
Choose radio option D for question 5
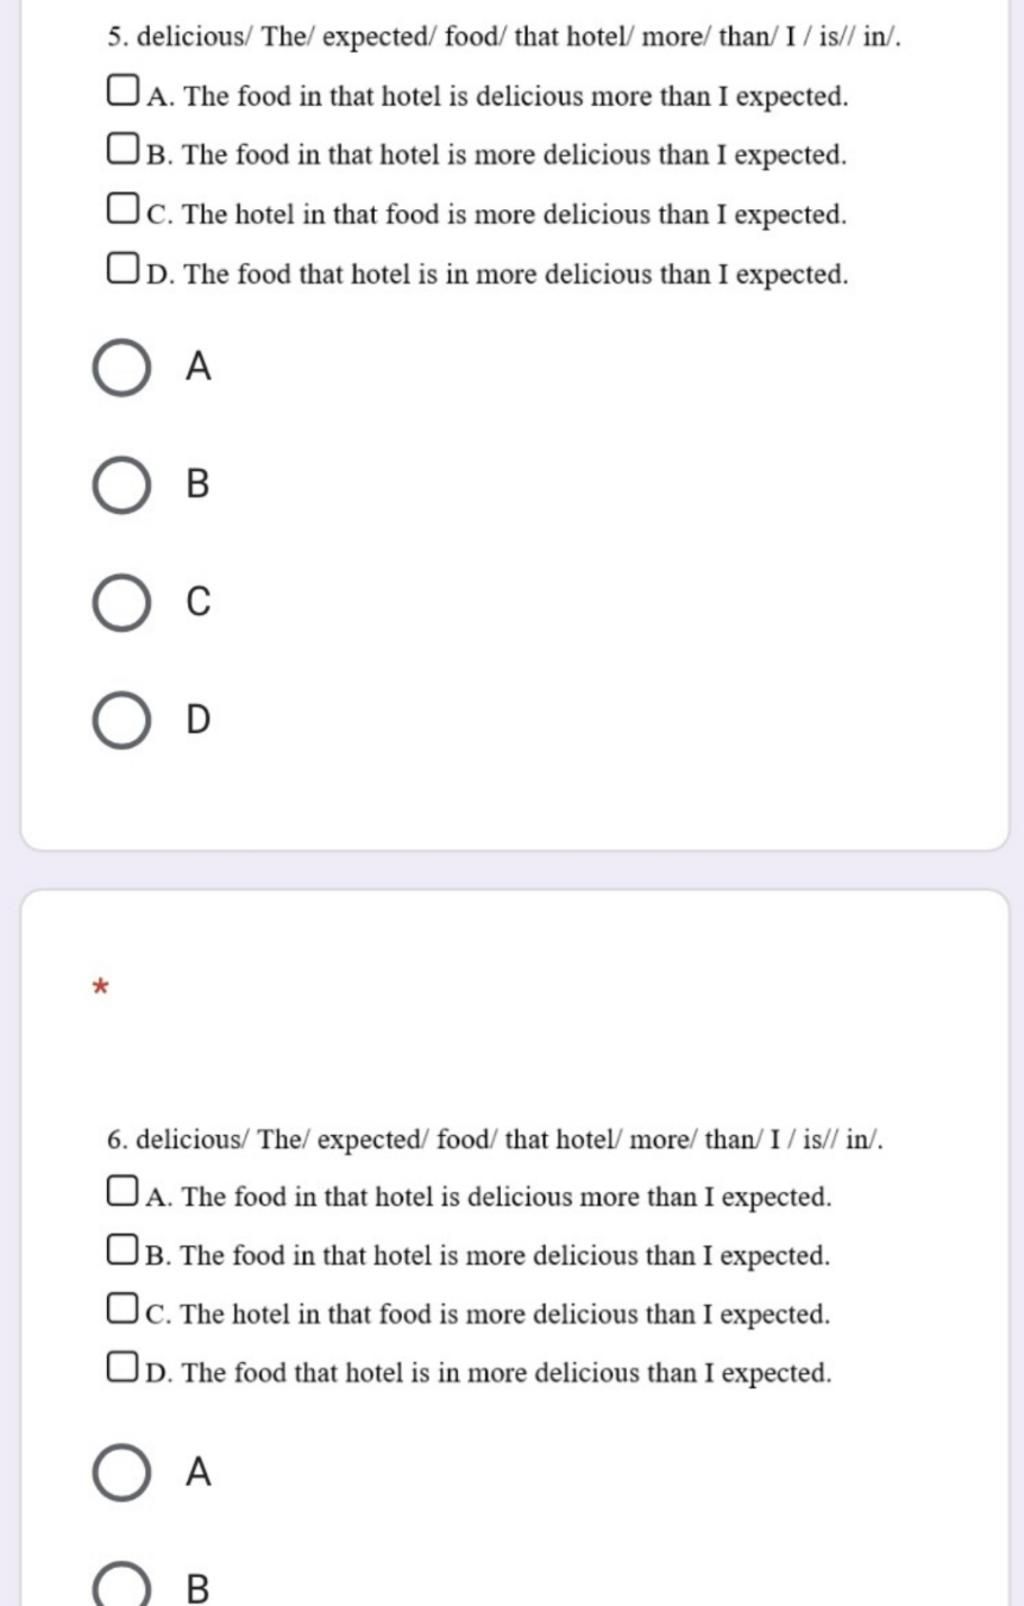click(x=122, y=720)
